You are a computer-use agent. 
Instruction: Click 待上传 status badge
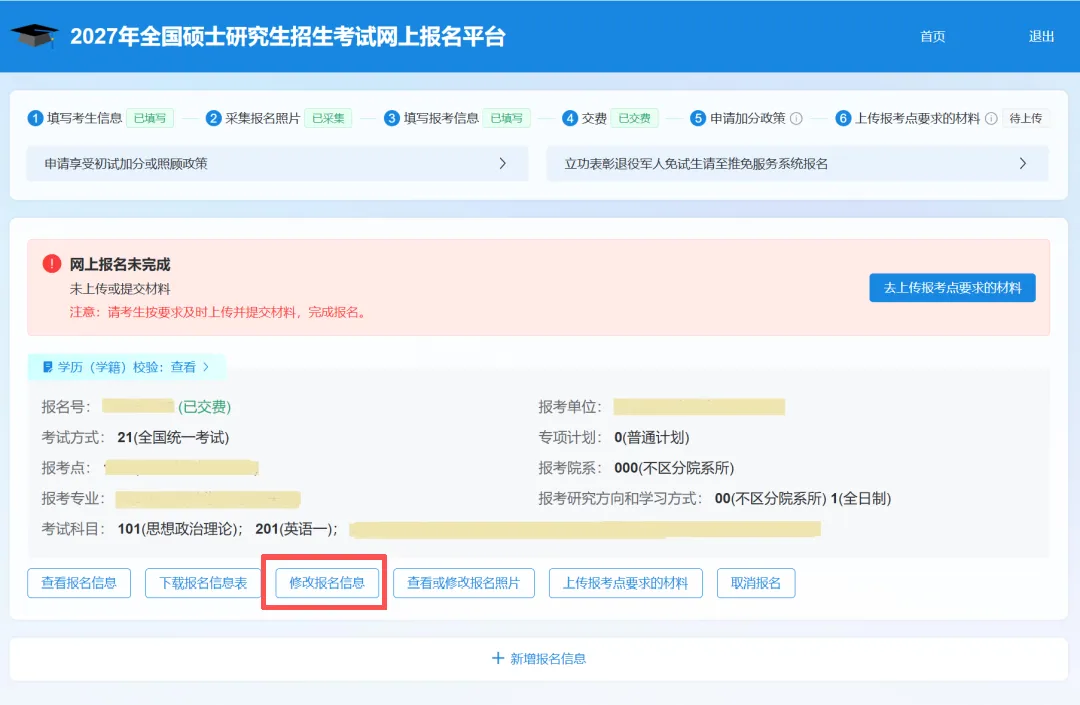pyautogui.click(x=1026, y=118)
